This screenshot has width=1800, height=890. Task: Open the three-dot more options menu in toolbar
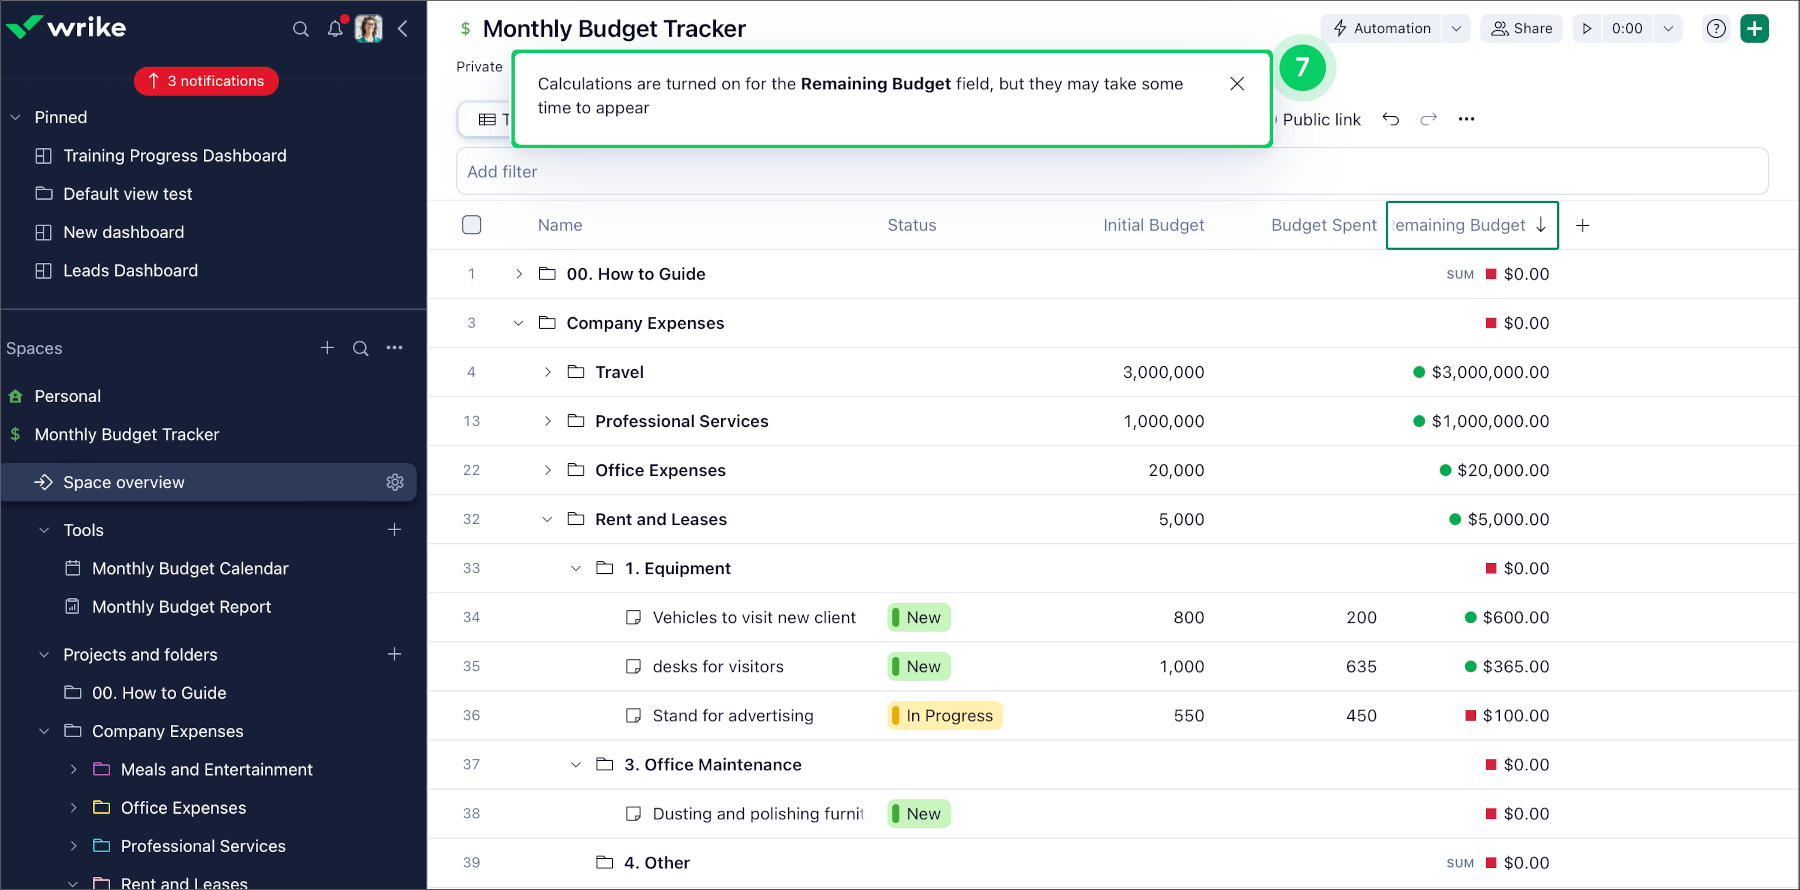[x=1466, y=119]
